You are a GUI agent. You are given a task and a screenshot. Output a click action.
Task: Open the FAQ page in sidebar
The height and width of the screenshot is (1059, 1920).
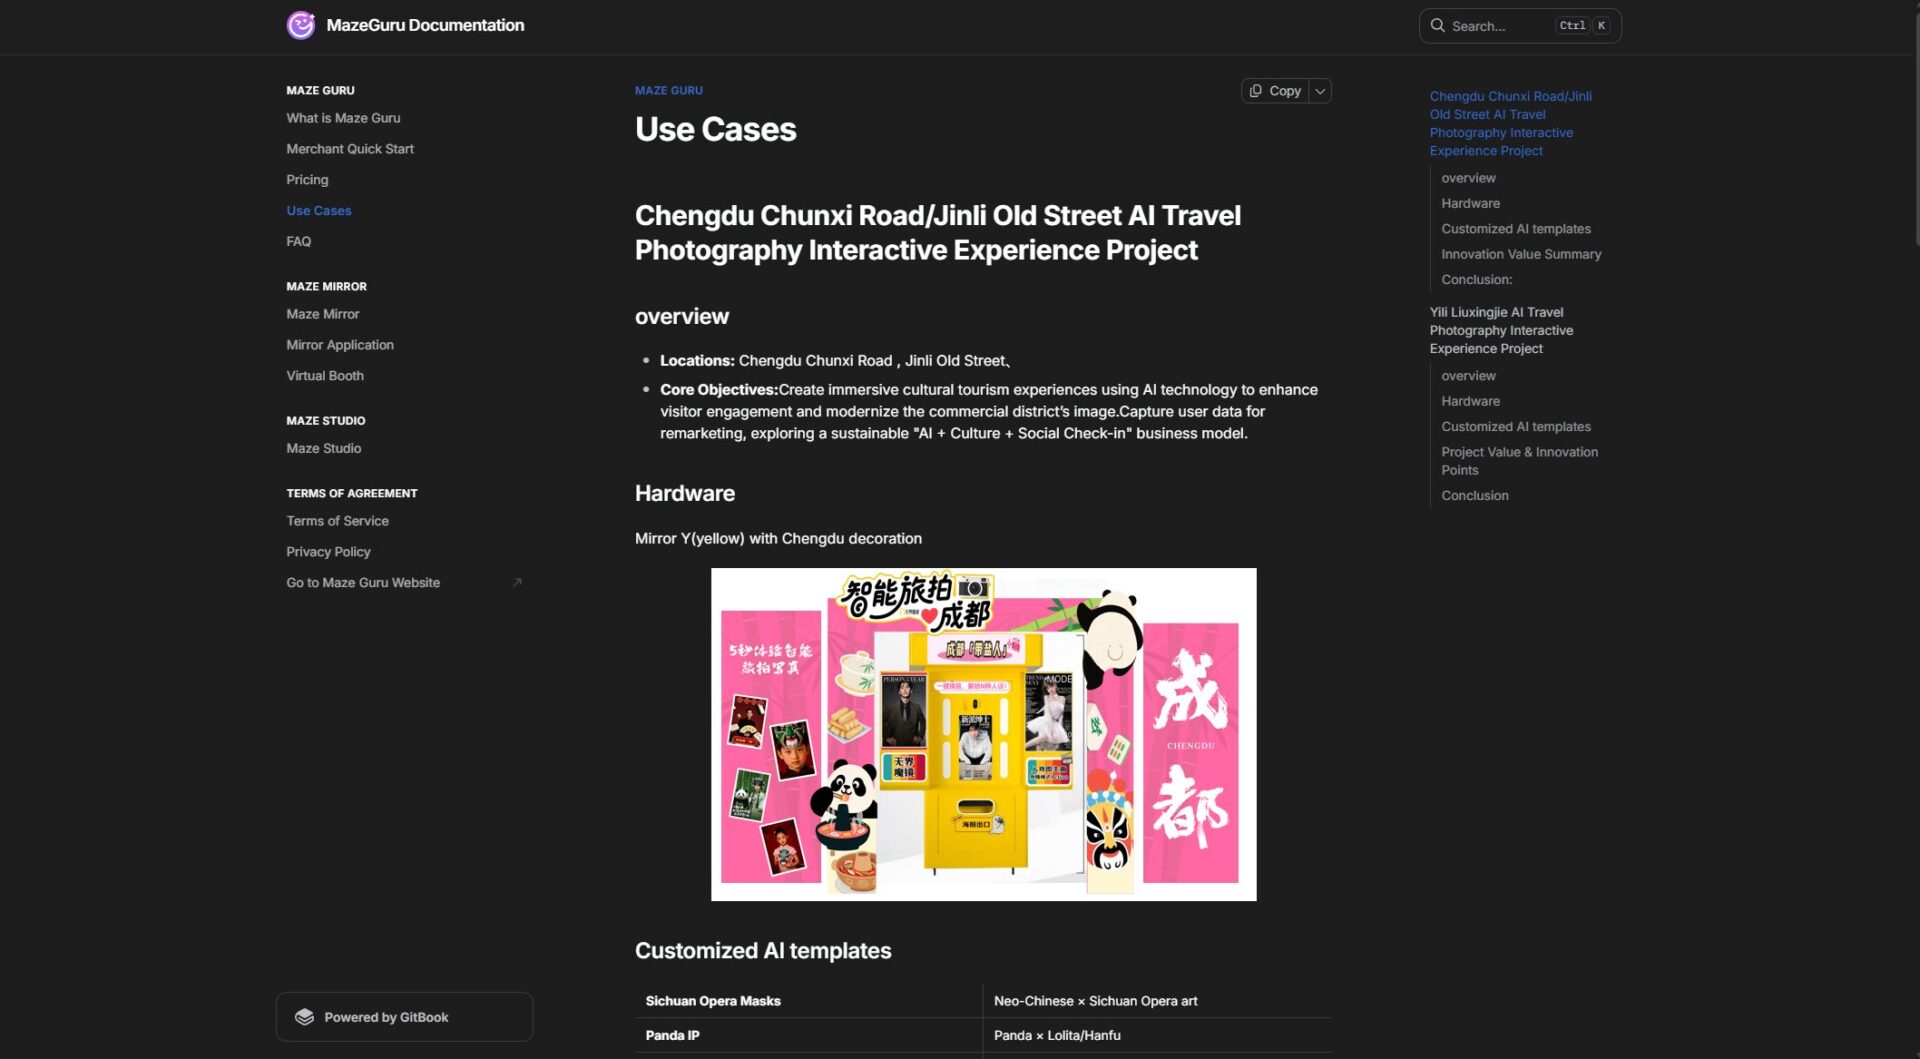click(x=298, y=242)
